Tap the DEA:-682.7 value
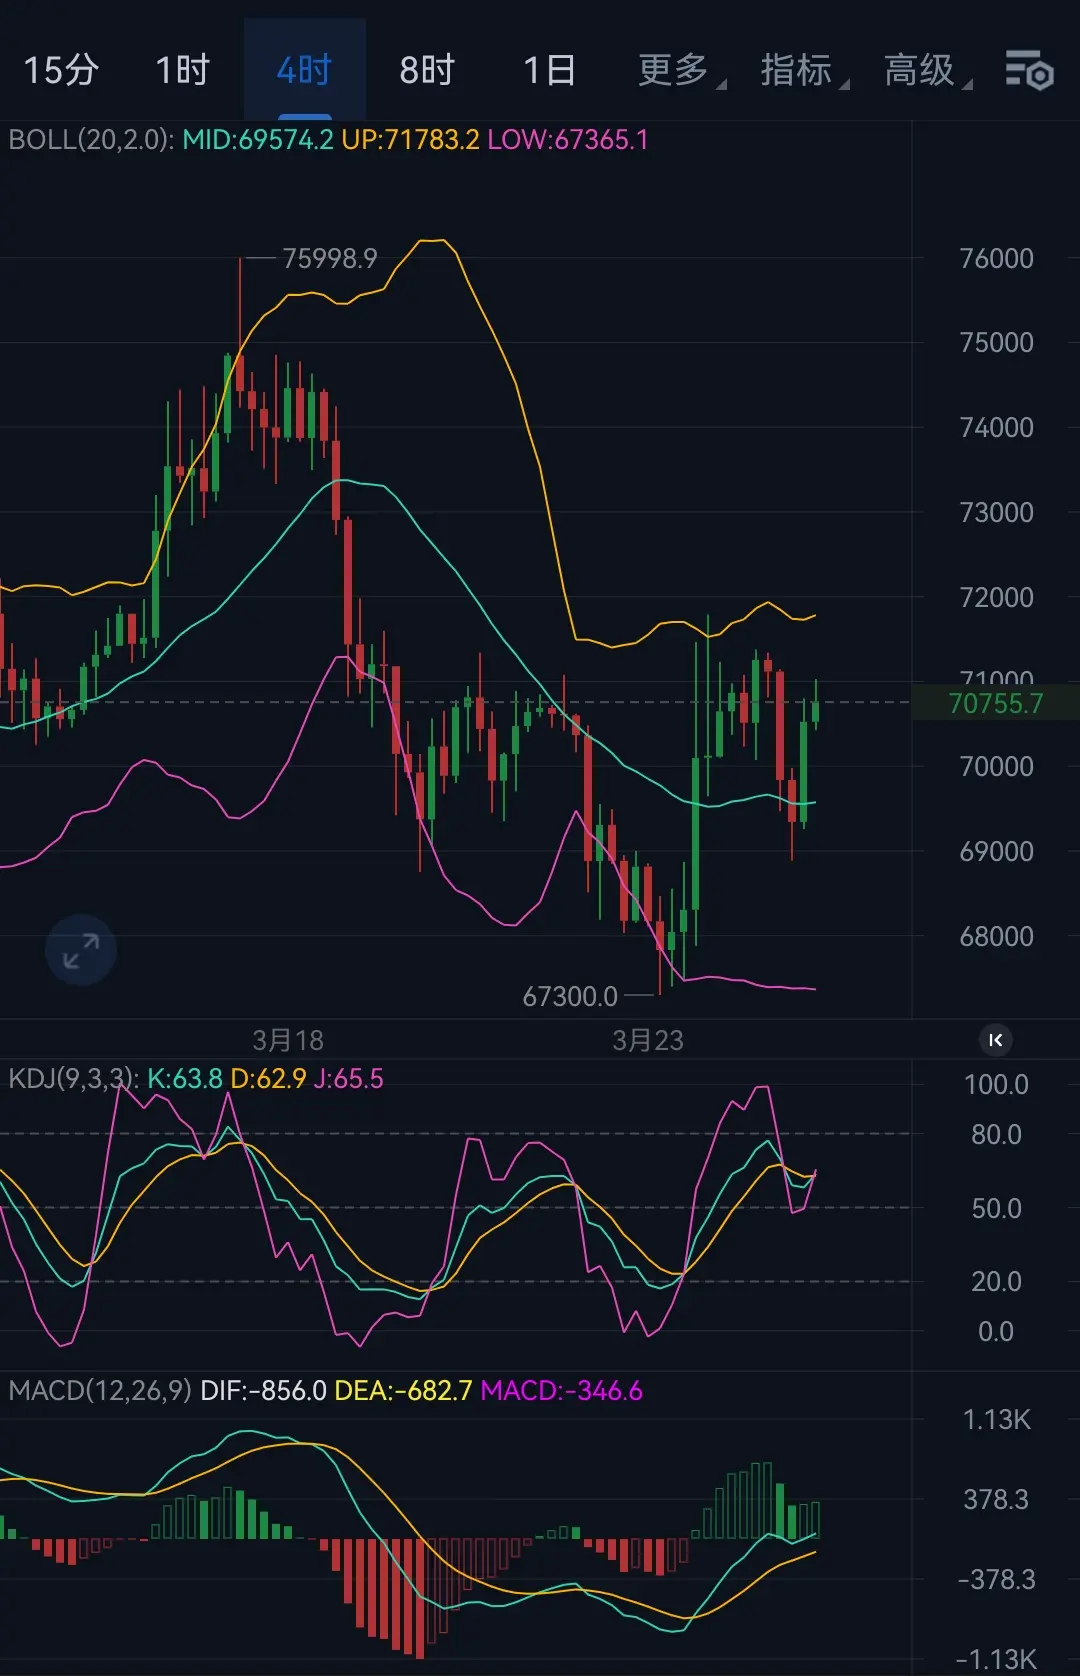The height and width of the screenshot is (1676, 1080). tap(403, 1390)
